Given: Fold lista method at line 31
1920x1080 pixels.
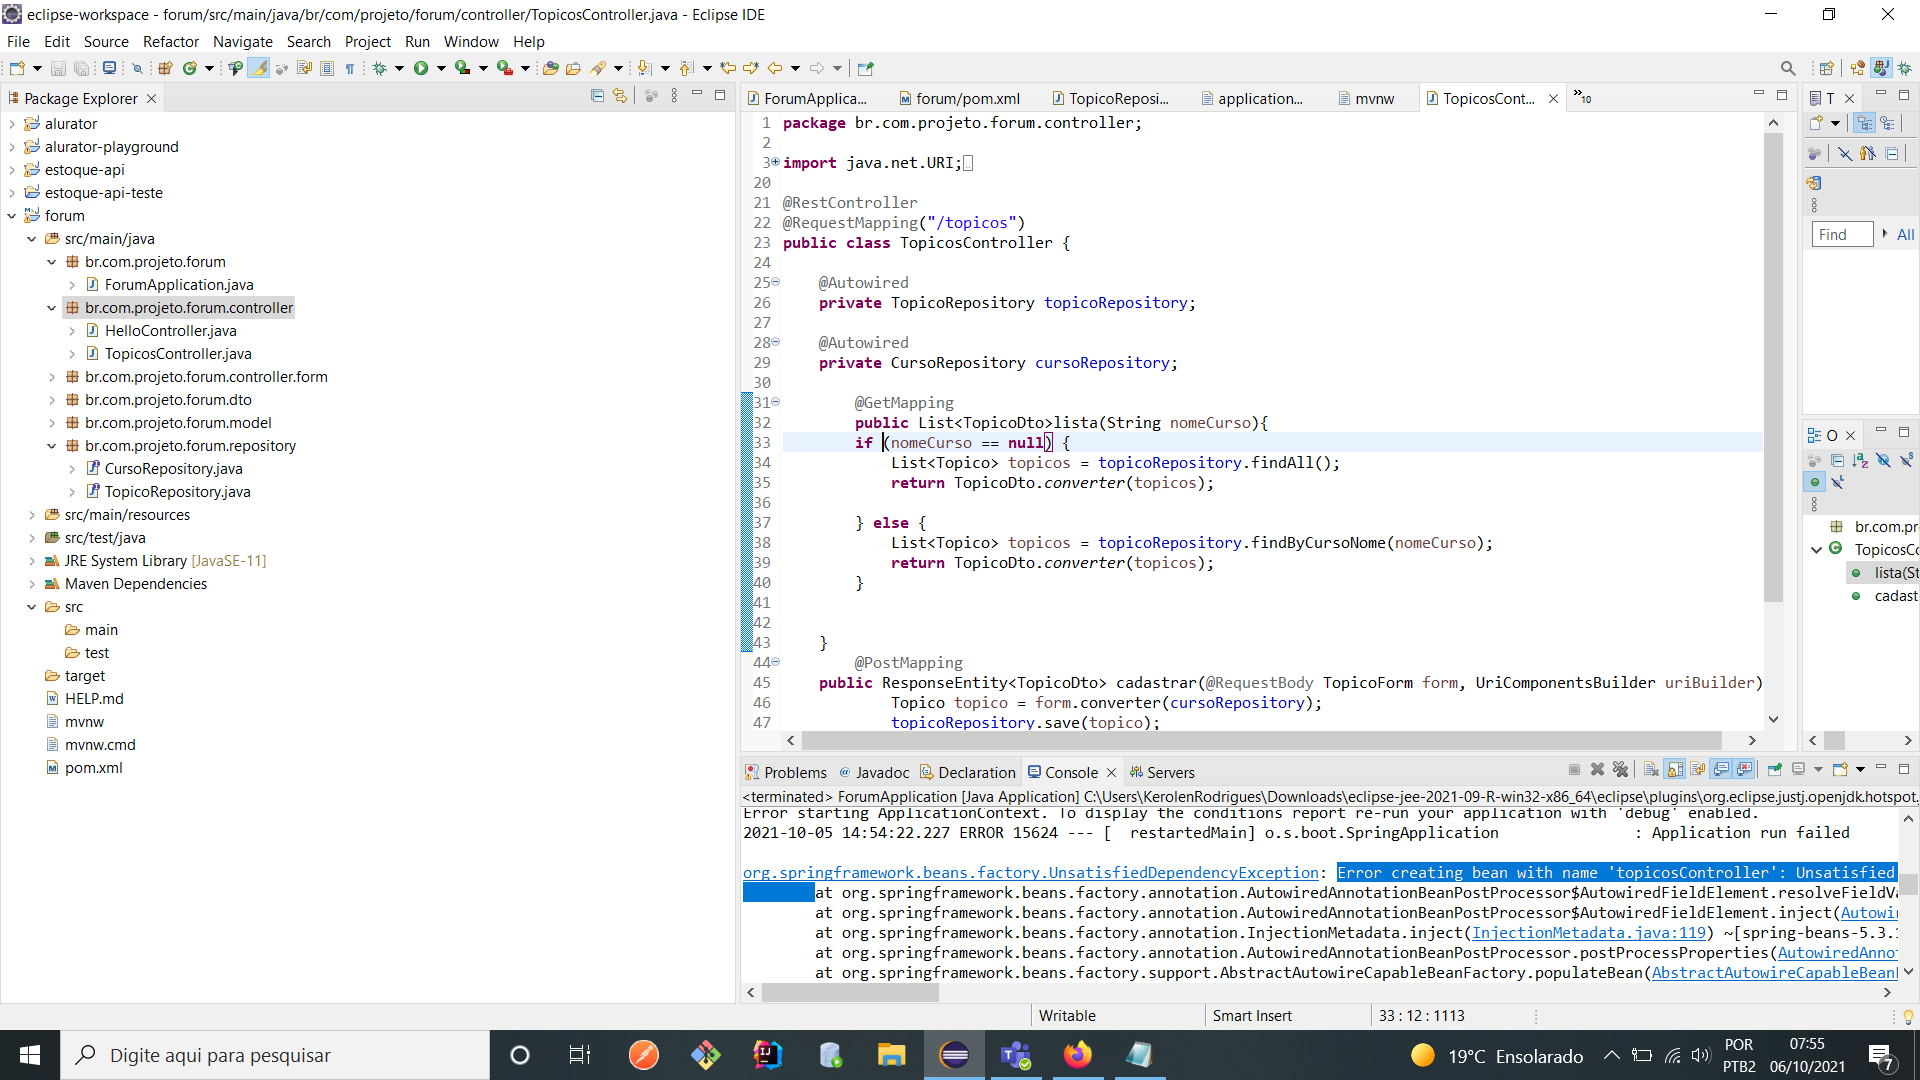Looking at the screenshot, I should (775, 402).
